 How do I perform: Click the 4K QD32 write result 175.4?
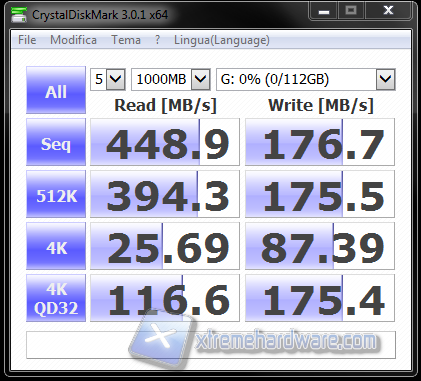click(x=320, y=298)
